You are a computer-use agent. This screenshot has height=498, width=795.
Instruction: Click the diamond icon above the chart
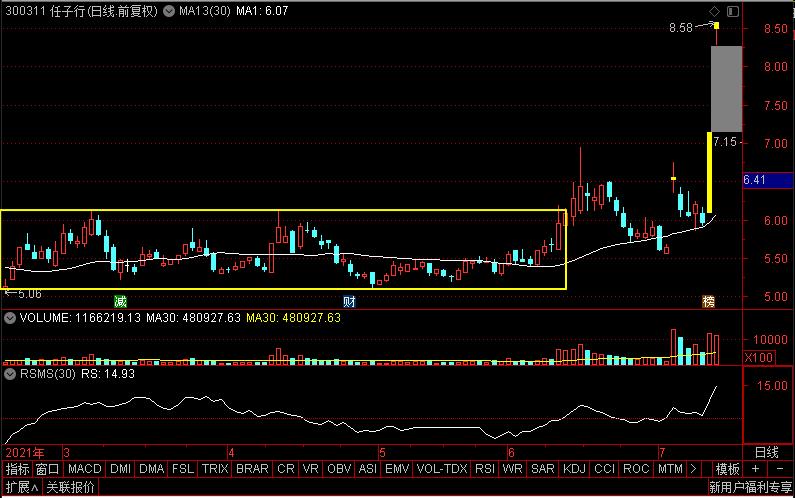[x=714, y=11]
